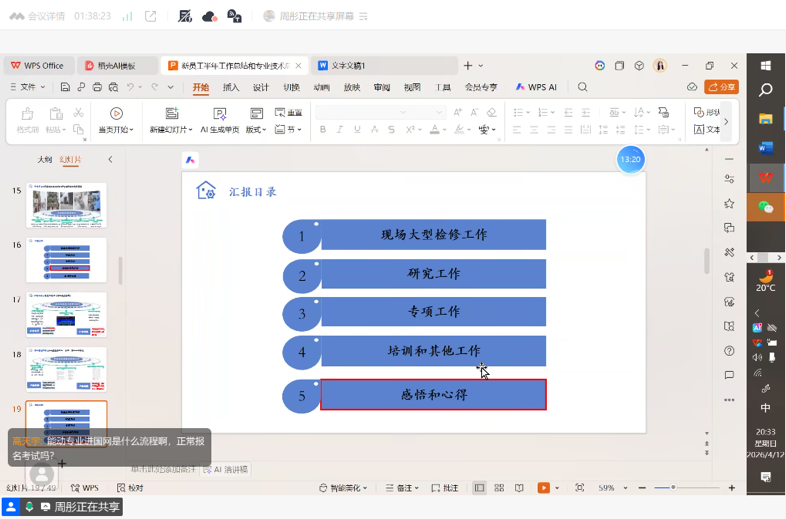Click the WeChat icon in Windows taskbar
Viewport: 786px width, 520px height.
coord(766,207)
